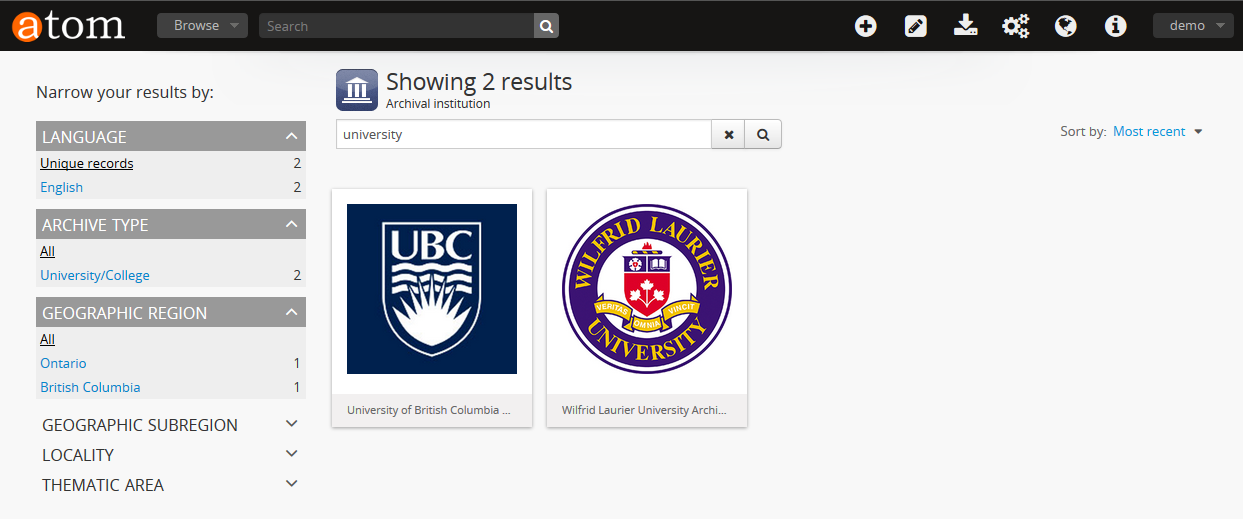Open the Admin gears icon menu

tap(1016, 26)
